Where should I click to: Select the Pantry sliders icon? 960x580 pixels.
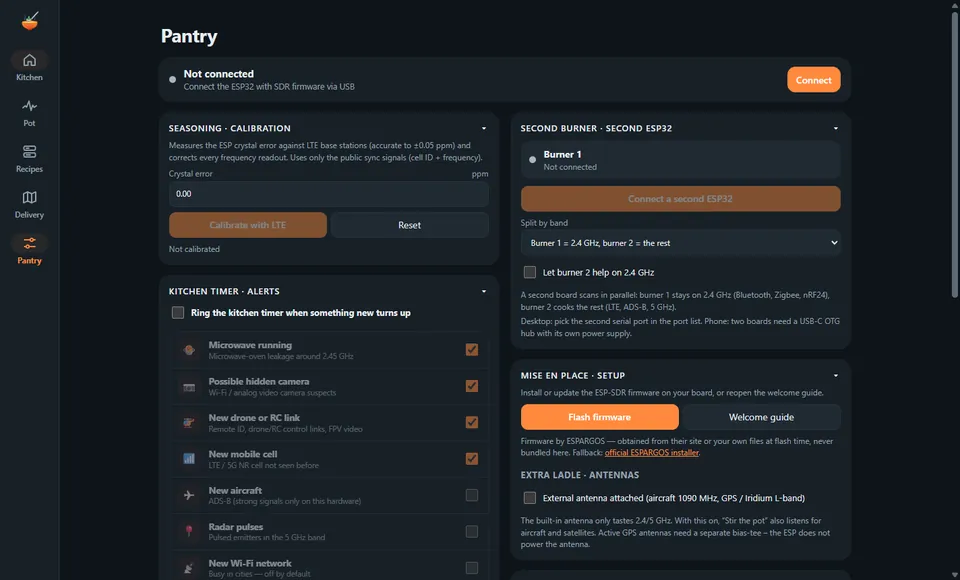(29, 243)
